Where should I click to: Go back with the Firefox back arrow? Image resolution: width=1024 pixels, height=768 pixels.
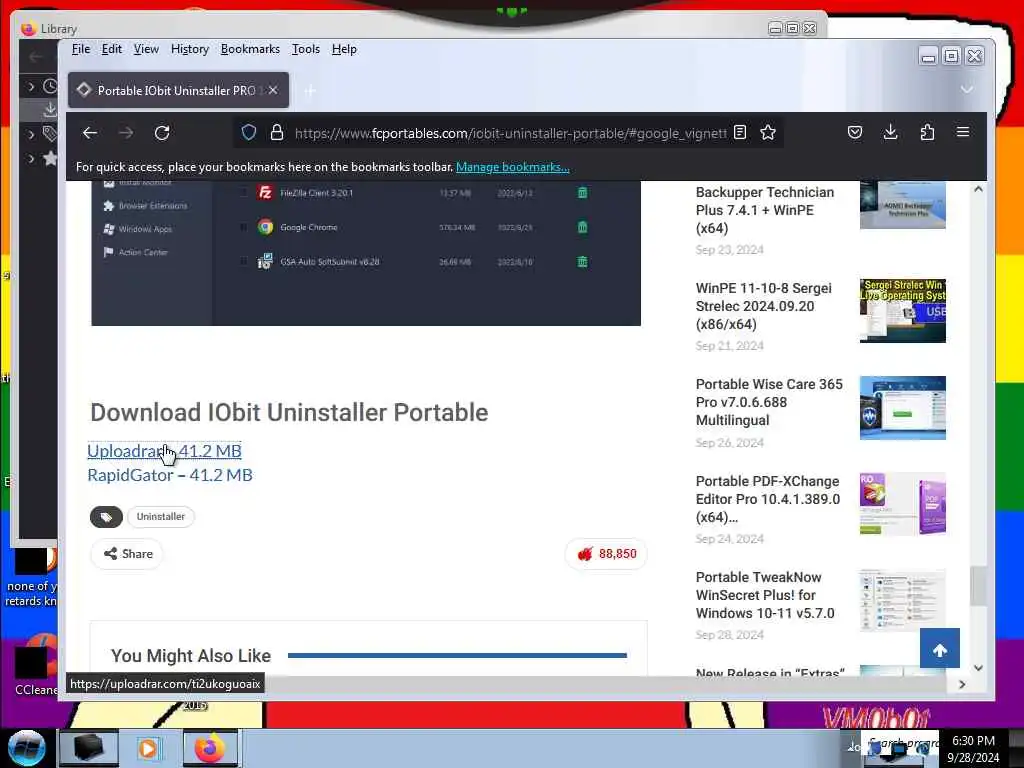[x=90, y=133]
